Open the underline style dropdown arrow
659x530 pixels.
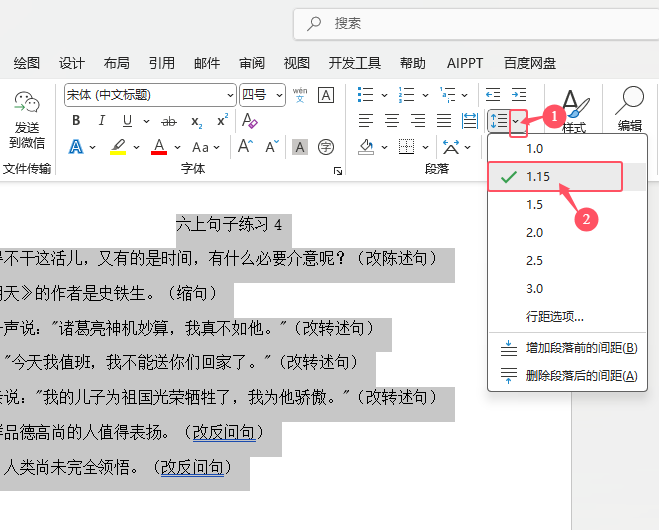(x=146, y=121)
